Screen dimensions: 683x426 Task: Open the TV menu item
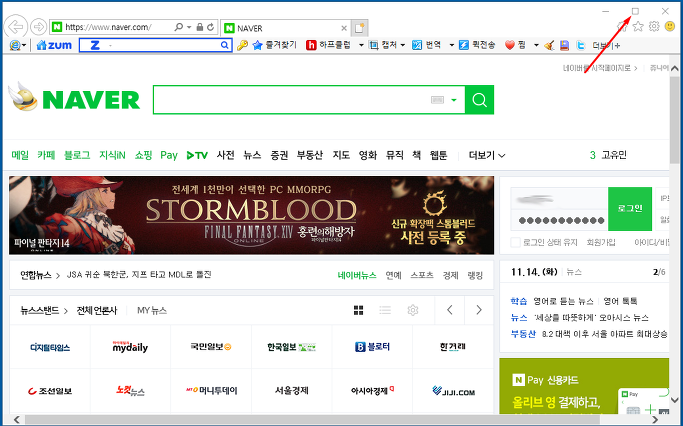coord(197,155)
